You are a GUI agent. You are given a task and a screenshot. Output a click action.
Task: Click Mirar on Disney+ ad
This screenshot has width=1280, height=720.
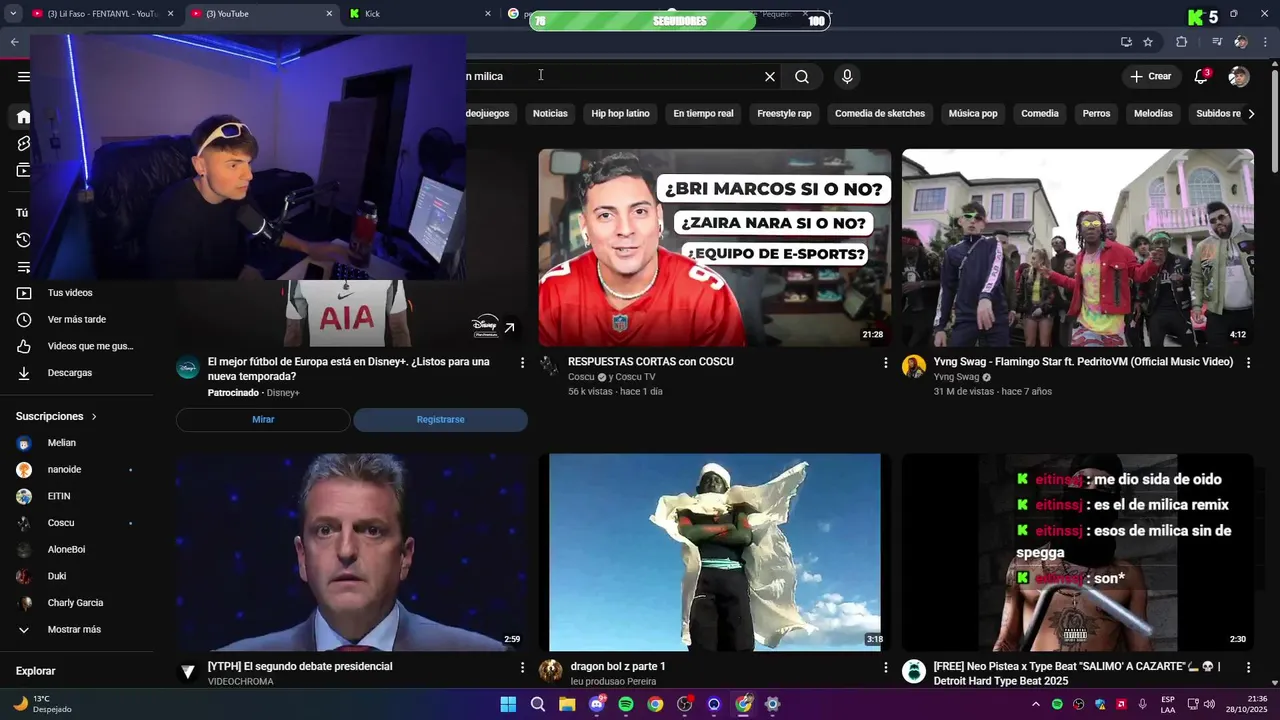pyautogui.click(x=263, y=420)
